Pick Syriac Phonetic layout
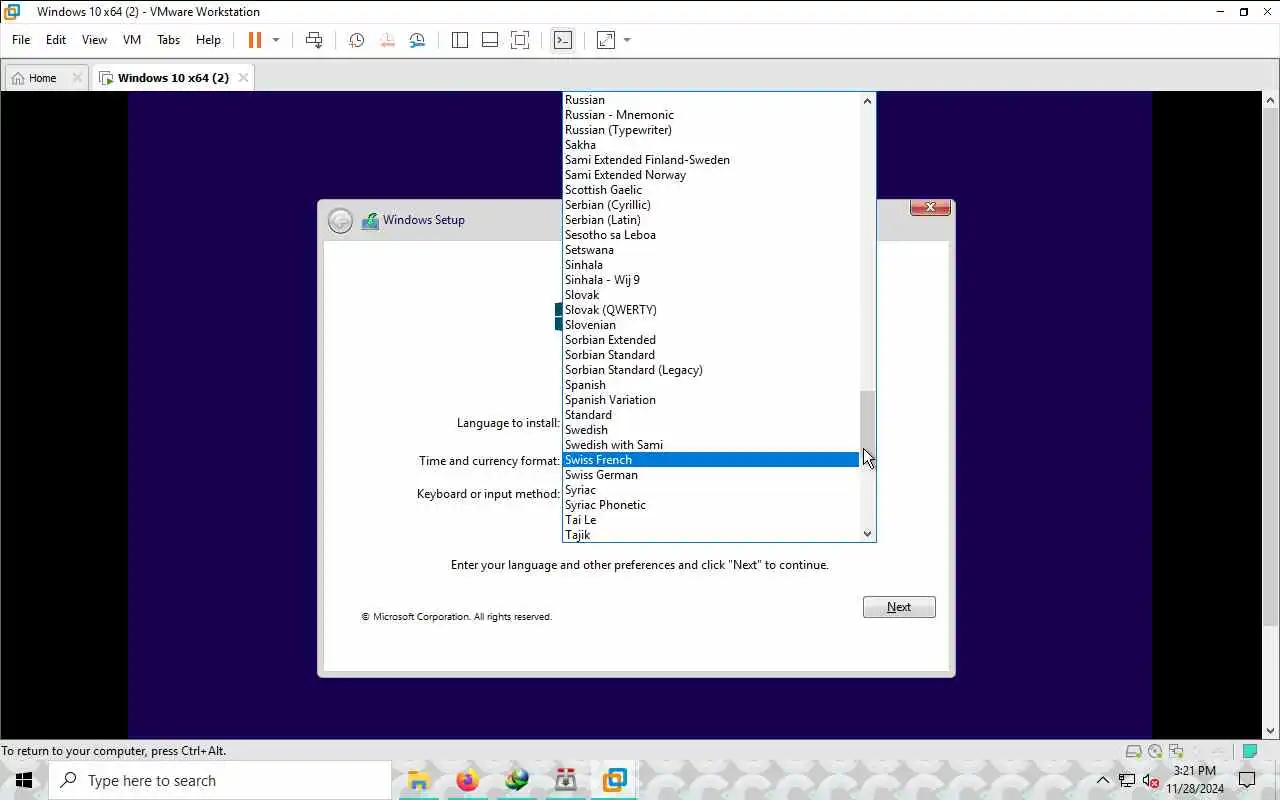1280x800 pixels. tap(710, 505)
